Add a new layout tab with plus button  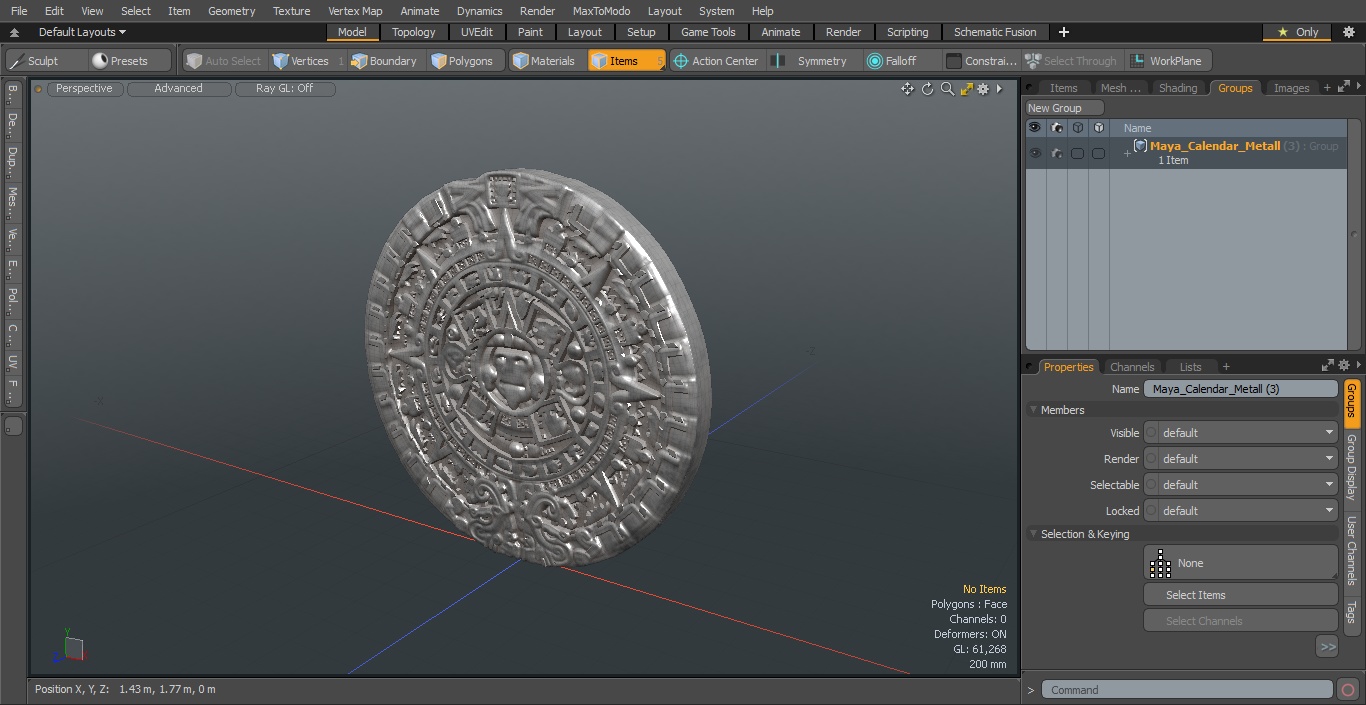1064,32
